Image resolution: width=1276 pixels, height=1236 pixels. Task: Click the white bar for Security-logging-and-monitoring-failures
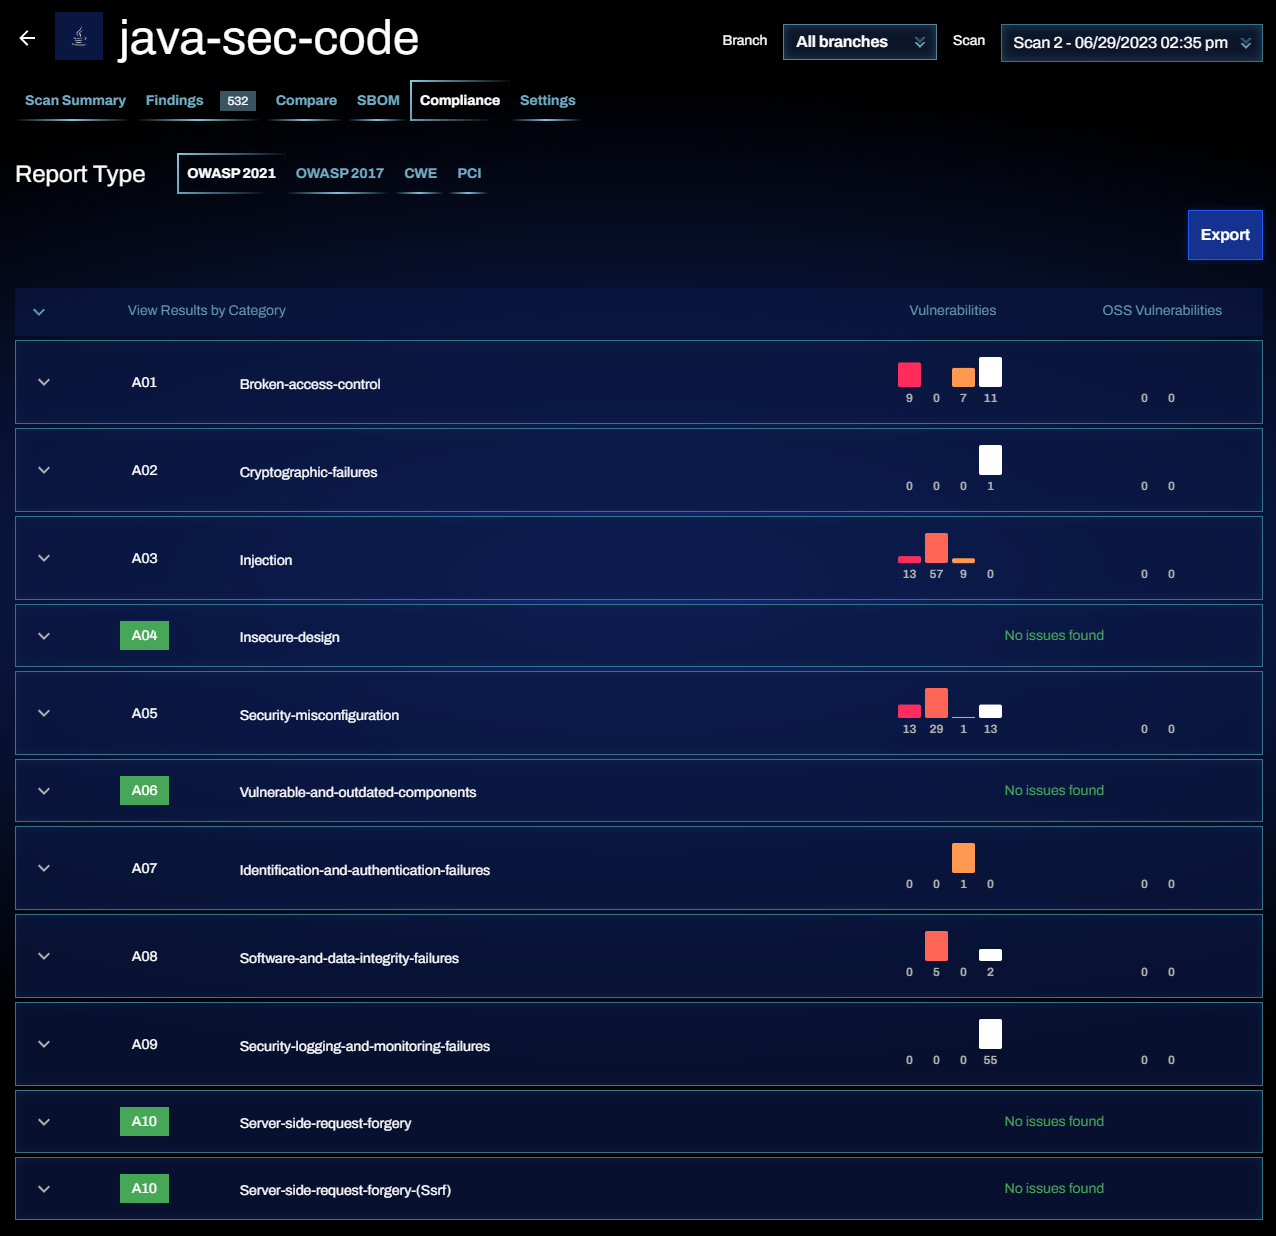(990, 1034)
